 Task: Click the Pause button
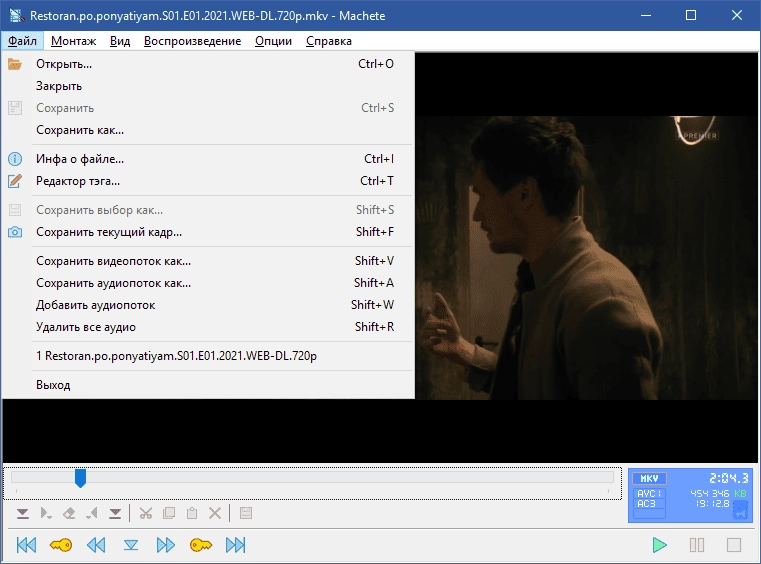click(697, 545)
